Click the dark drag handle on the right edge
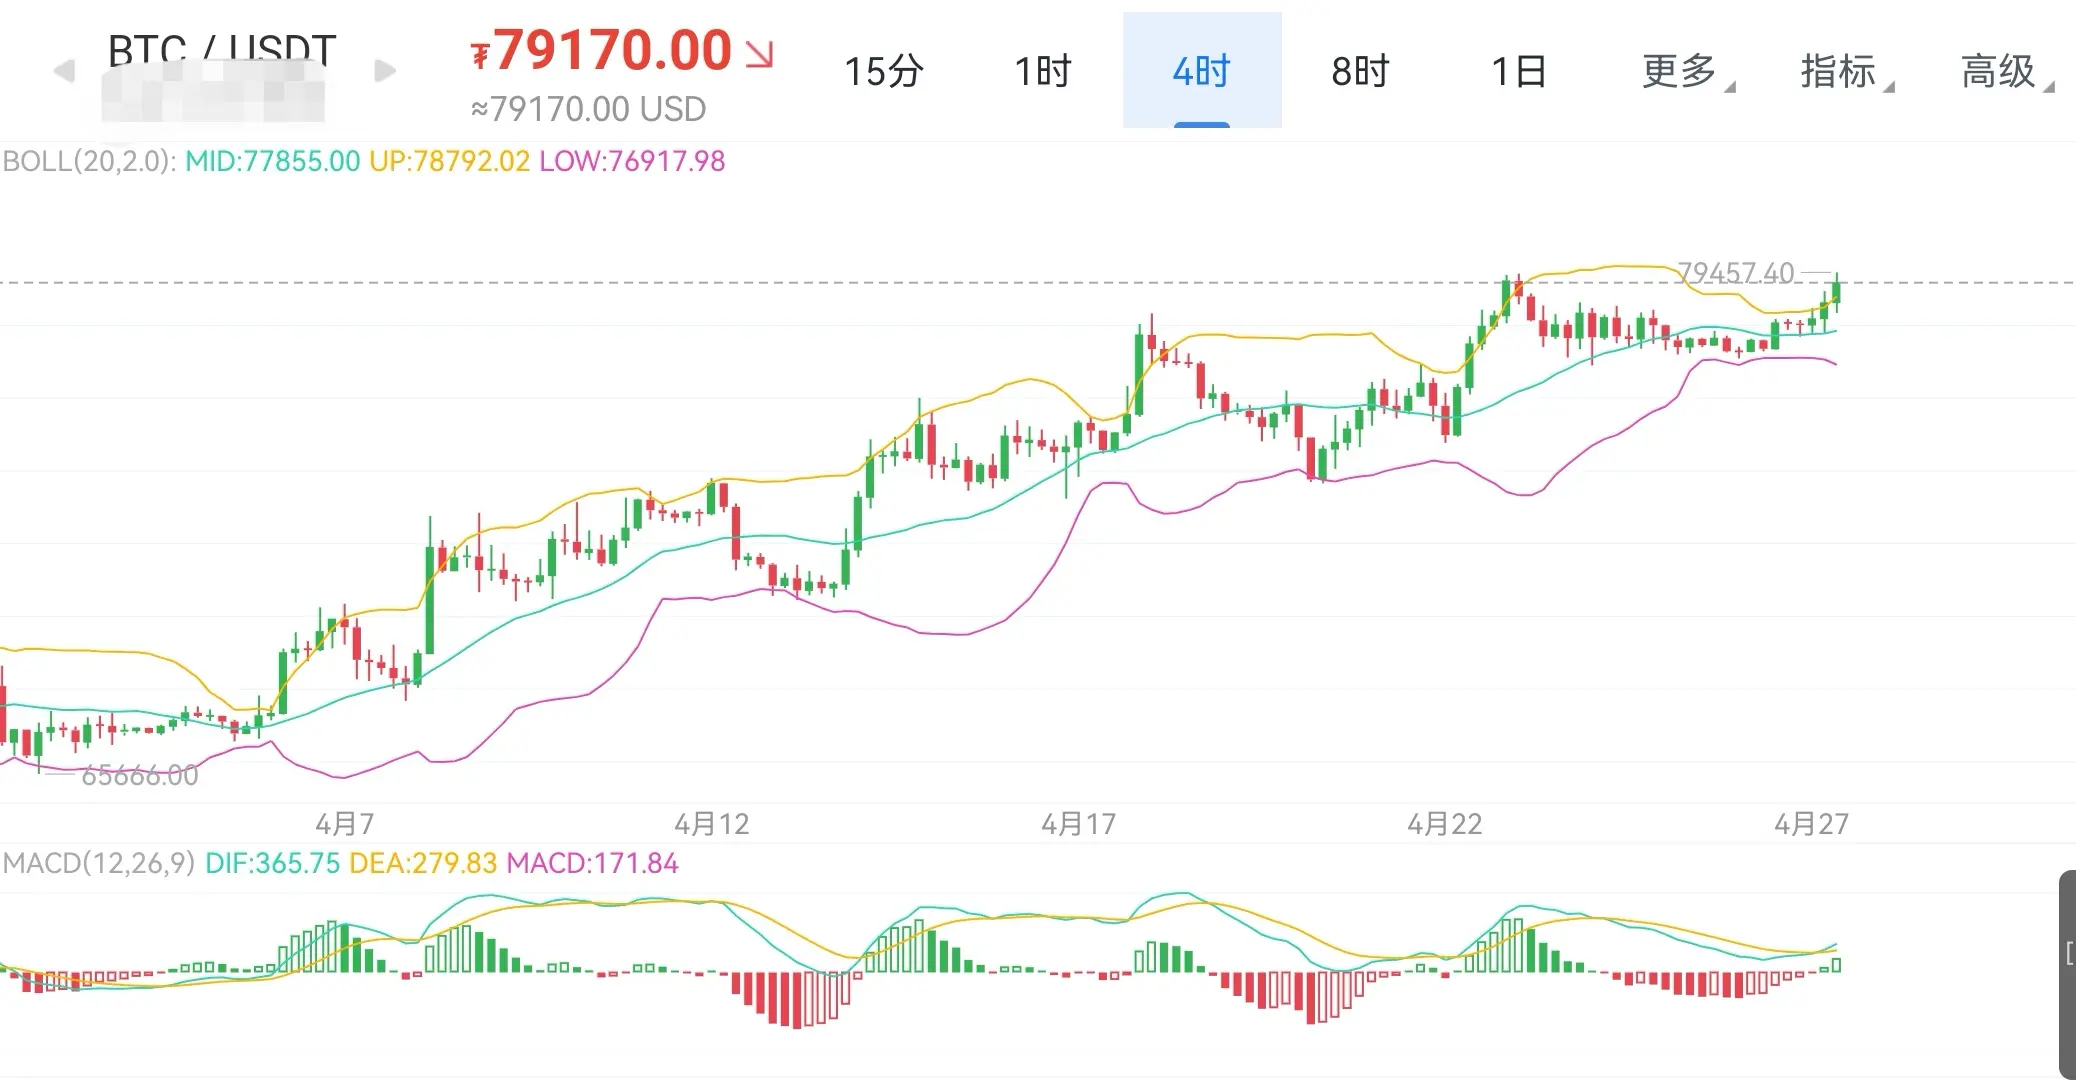 tap(2067, 973)
